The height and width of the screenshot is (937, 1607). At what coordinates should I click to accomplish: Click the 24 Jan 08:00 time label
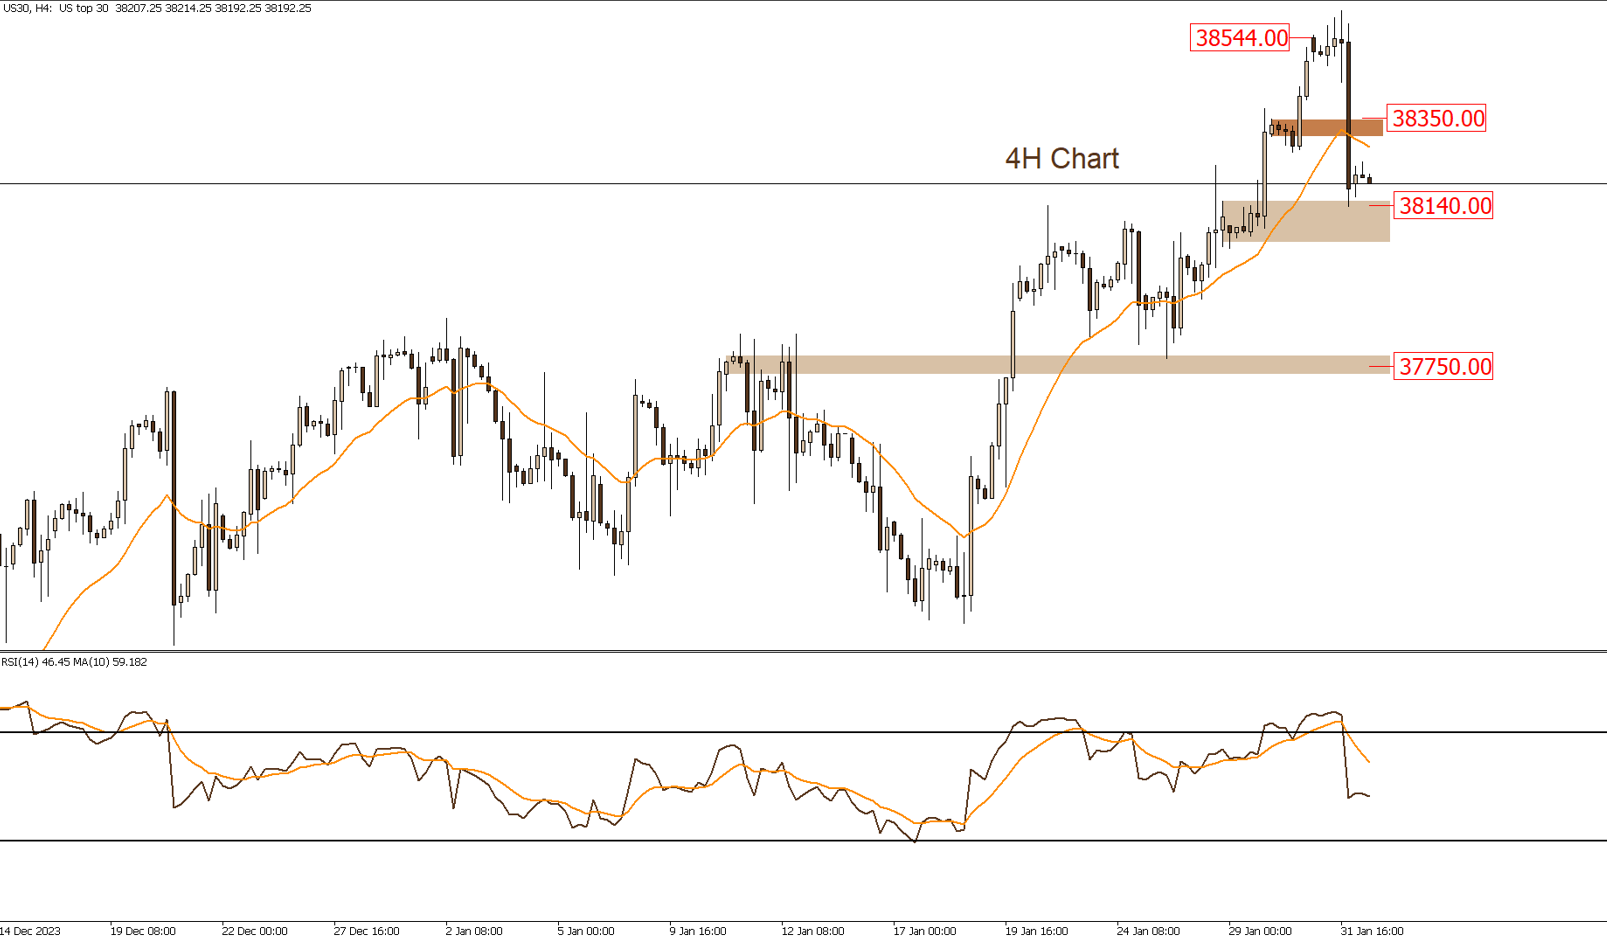(1147, 931)
